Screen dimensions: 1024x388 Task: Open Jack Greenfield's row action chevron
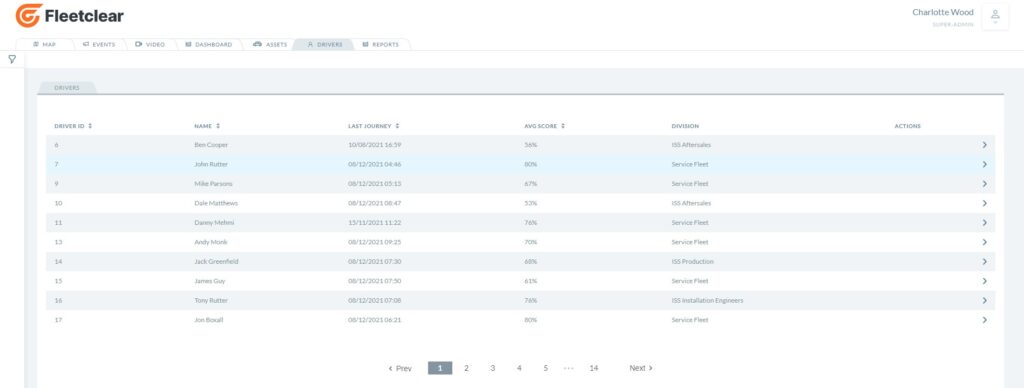984,262
